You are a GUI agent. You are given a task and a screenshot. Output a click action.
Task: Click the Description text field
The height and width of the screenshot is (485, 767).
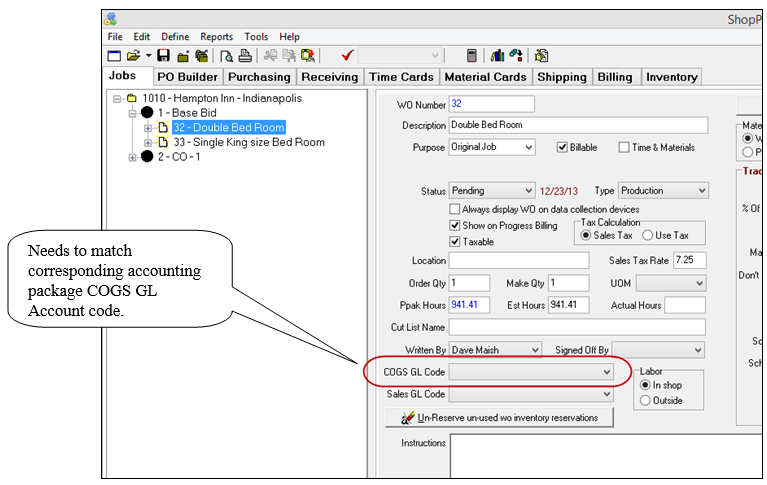click(x=577, y=126)
